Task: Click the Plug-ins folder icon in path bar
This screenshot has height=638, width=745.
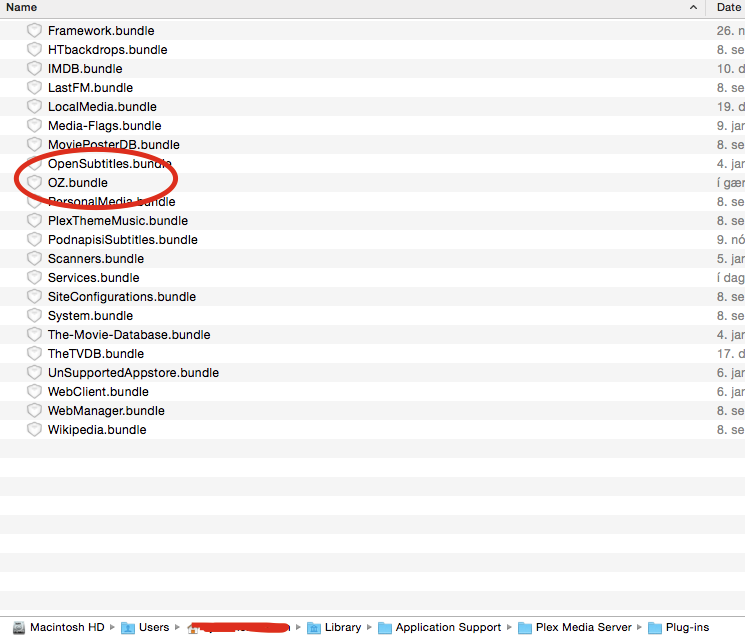Action: coord(654,628)
